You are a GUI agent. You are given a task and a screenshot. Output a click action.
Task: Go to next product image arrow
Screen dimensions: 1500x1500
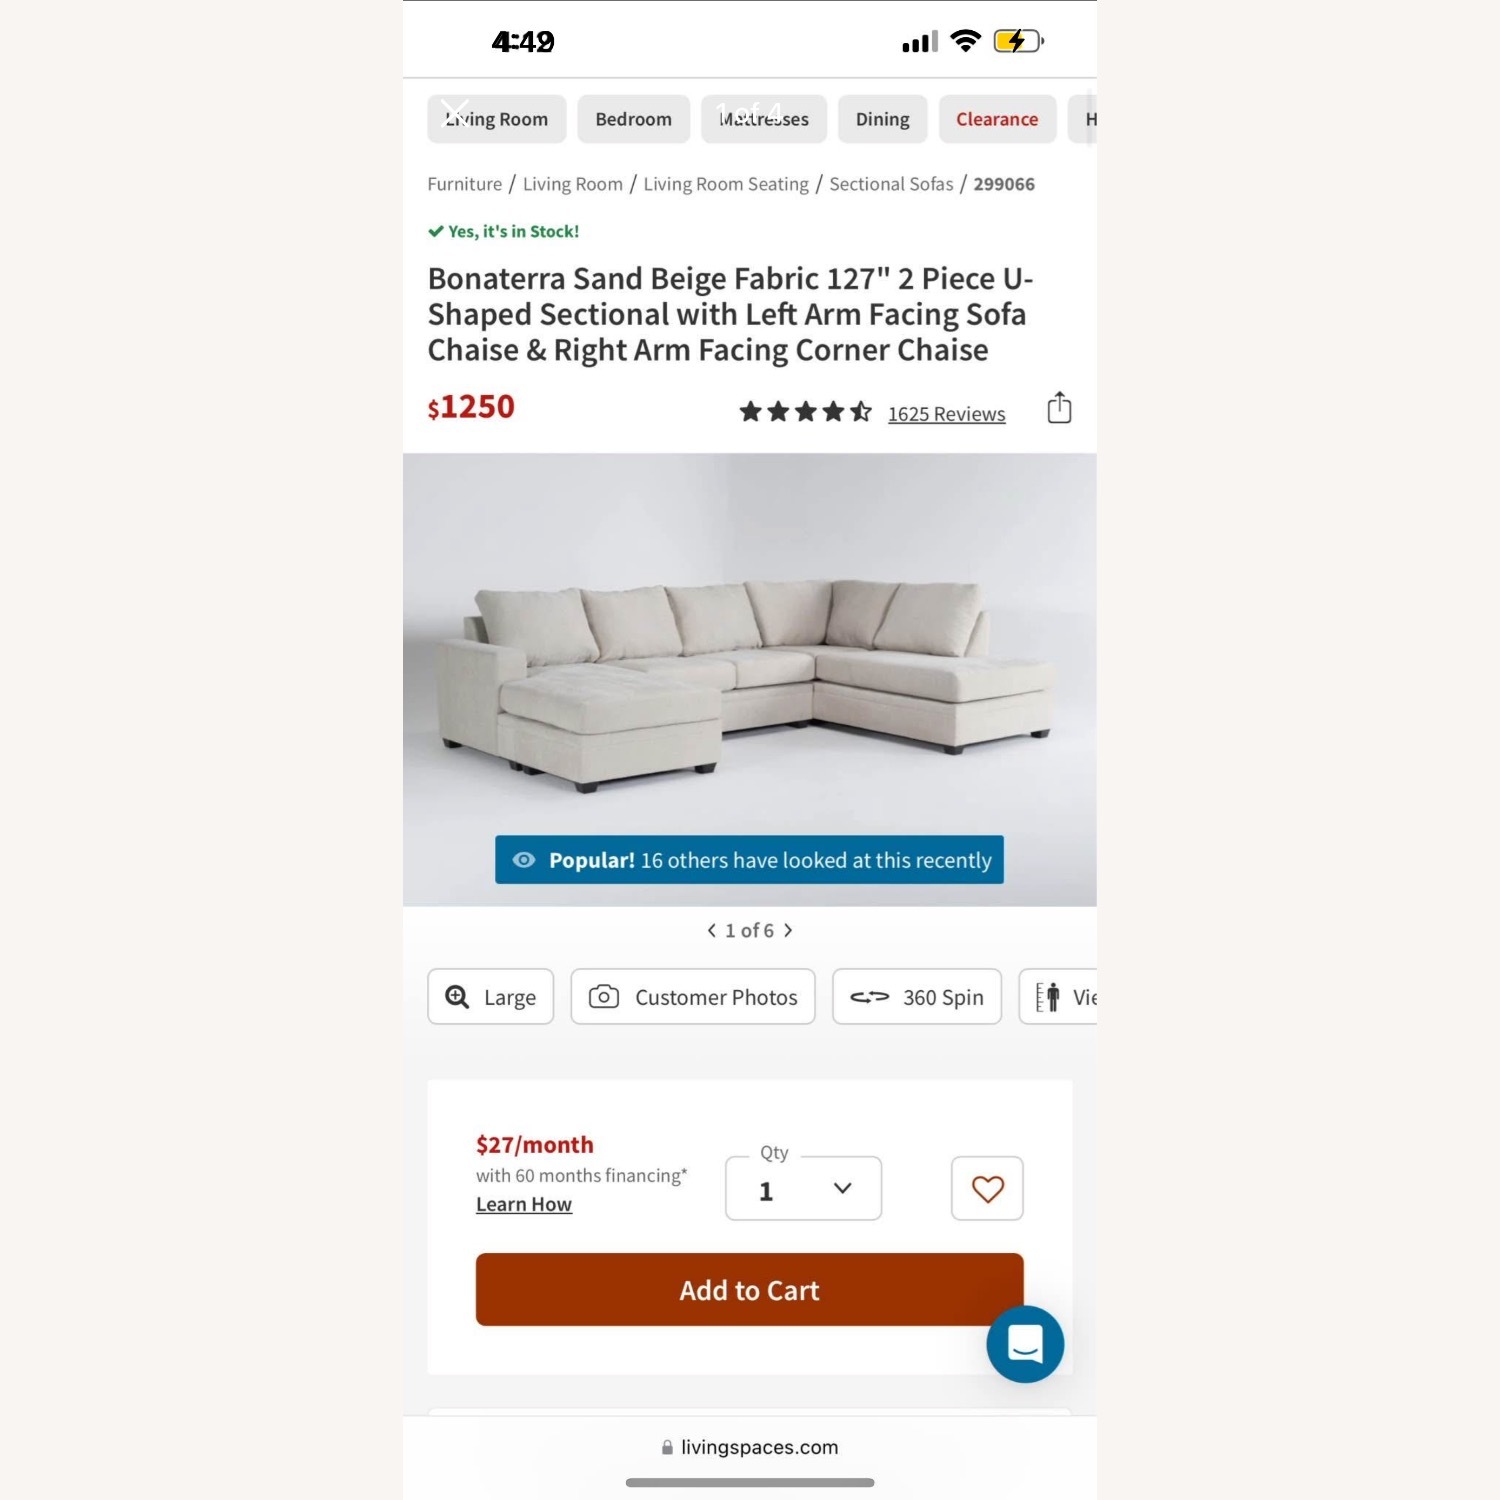[x=788, y=931]
